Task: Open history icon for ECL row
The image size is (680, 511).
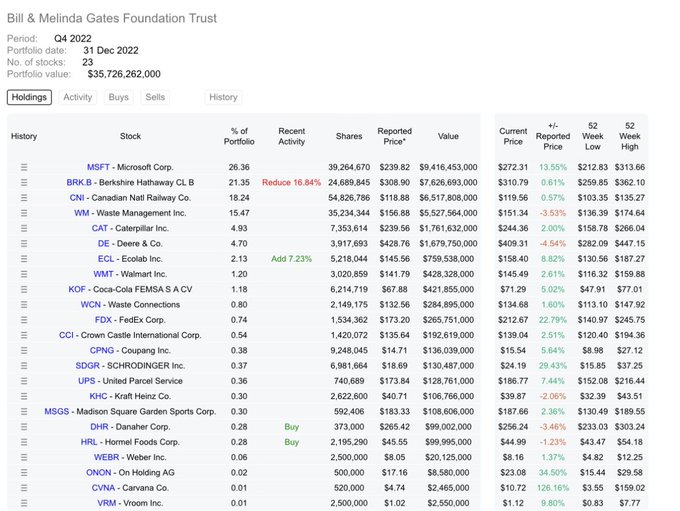Action: click(24, 259)
